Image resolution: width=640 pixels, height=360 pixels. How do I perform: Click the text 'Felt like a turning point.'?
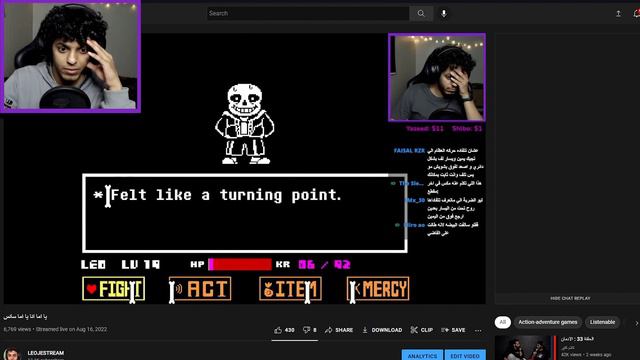click(x=226, y=195)
